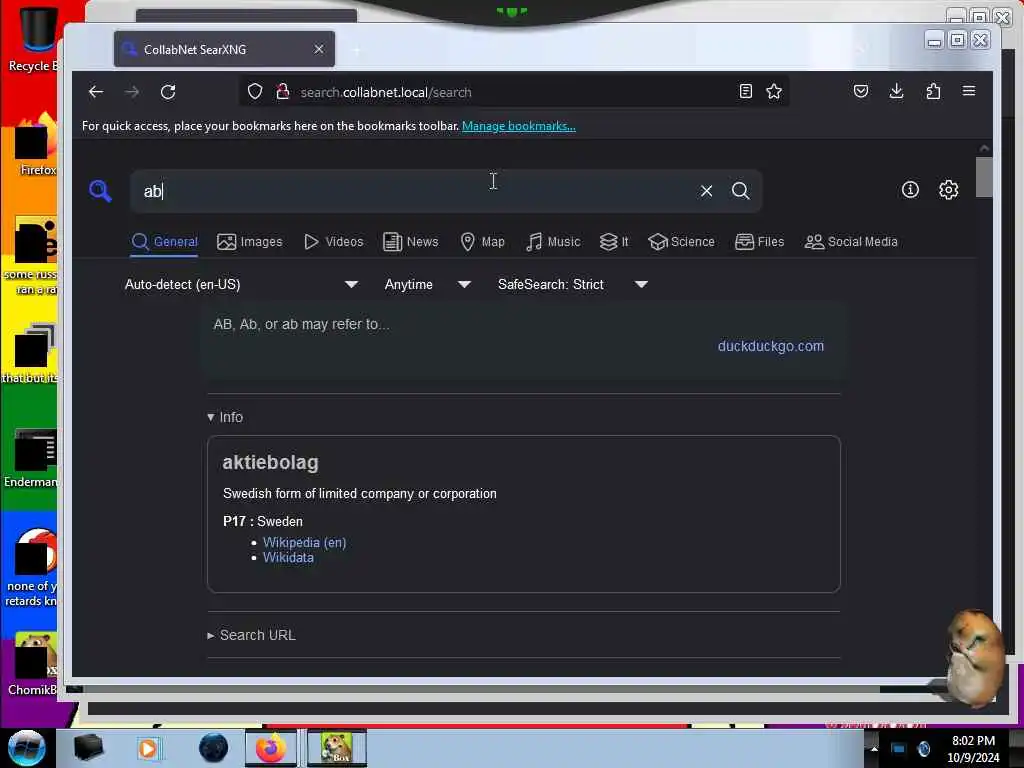Screen dimensions: 1024x768
Task: Show hidden system tray icons
Action: tap(874, 749)
